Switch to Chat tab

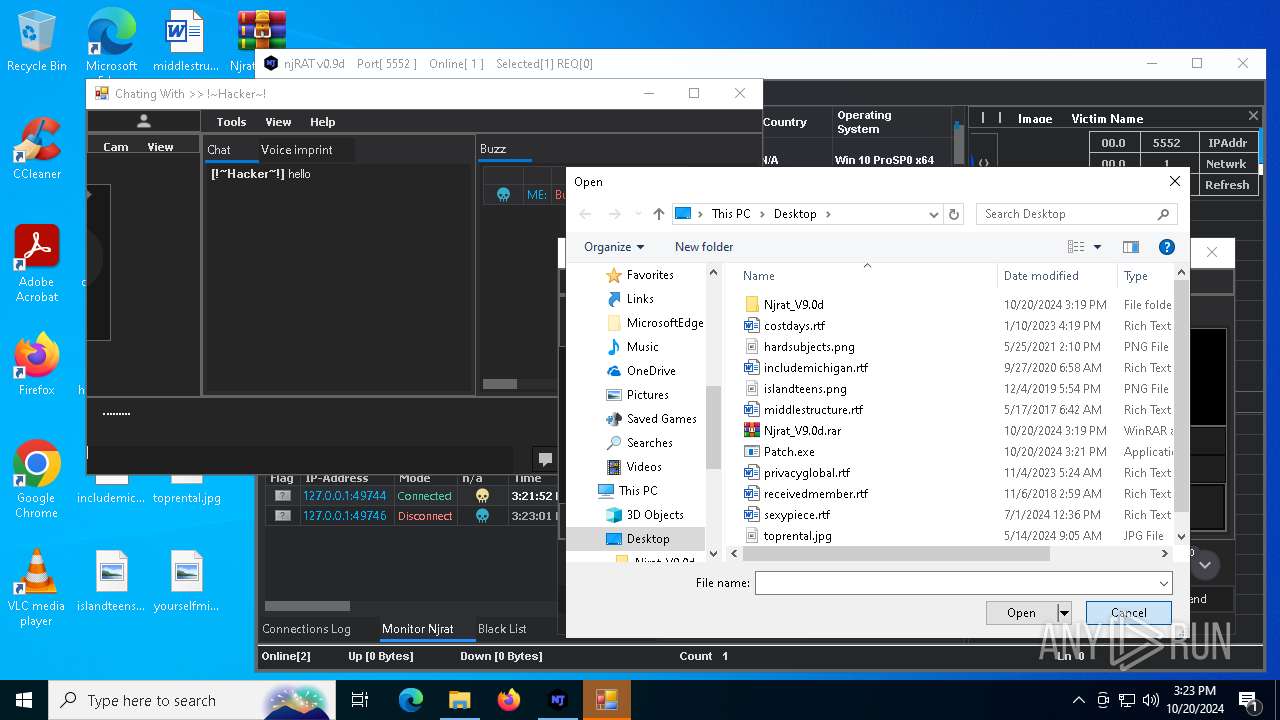[219, 150]
